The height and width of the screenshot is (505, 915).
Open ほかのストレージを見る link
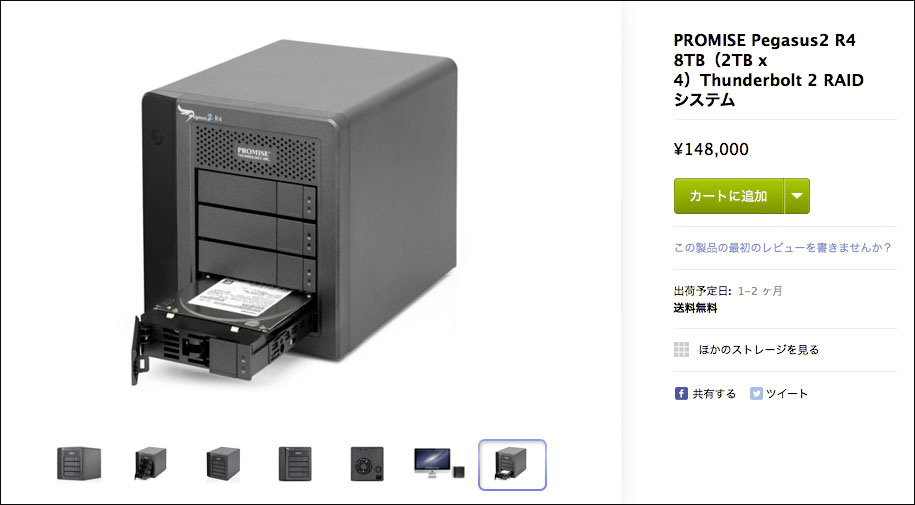759,350
